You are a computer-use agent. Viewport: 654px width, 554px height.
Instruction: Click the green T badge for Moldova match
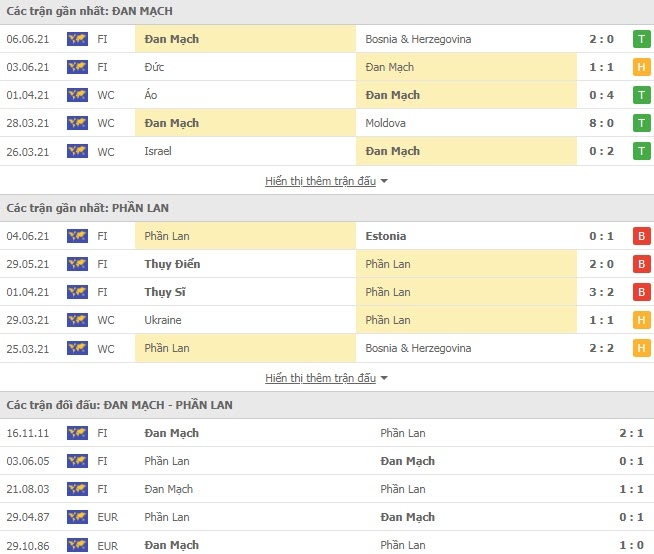(x=641, y=123)
